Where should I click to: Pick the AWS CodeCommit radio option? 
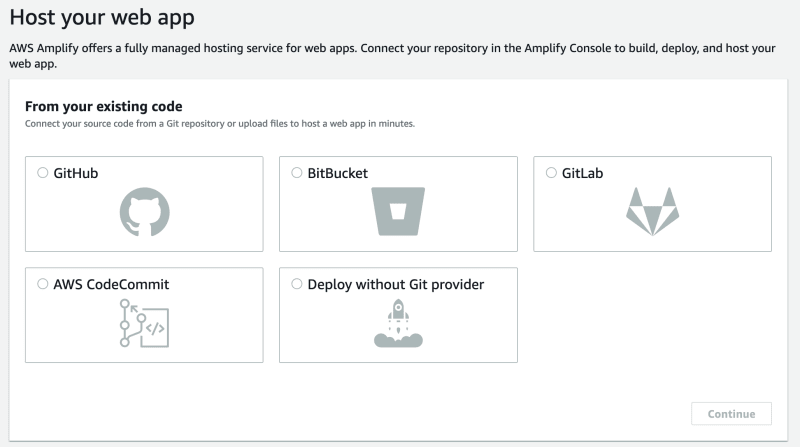[x=42, y=284]
